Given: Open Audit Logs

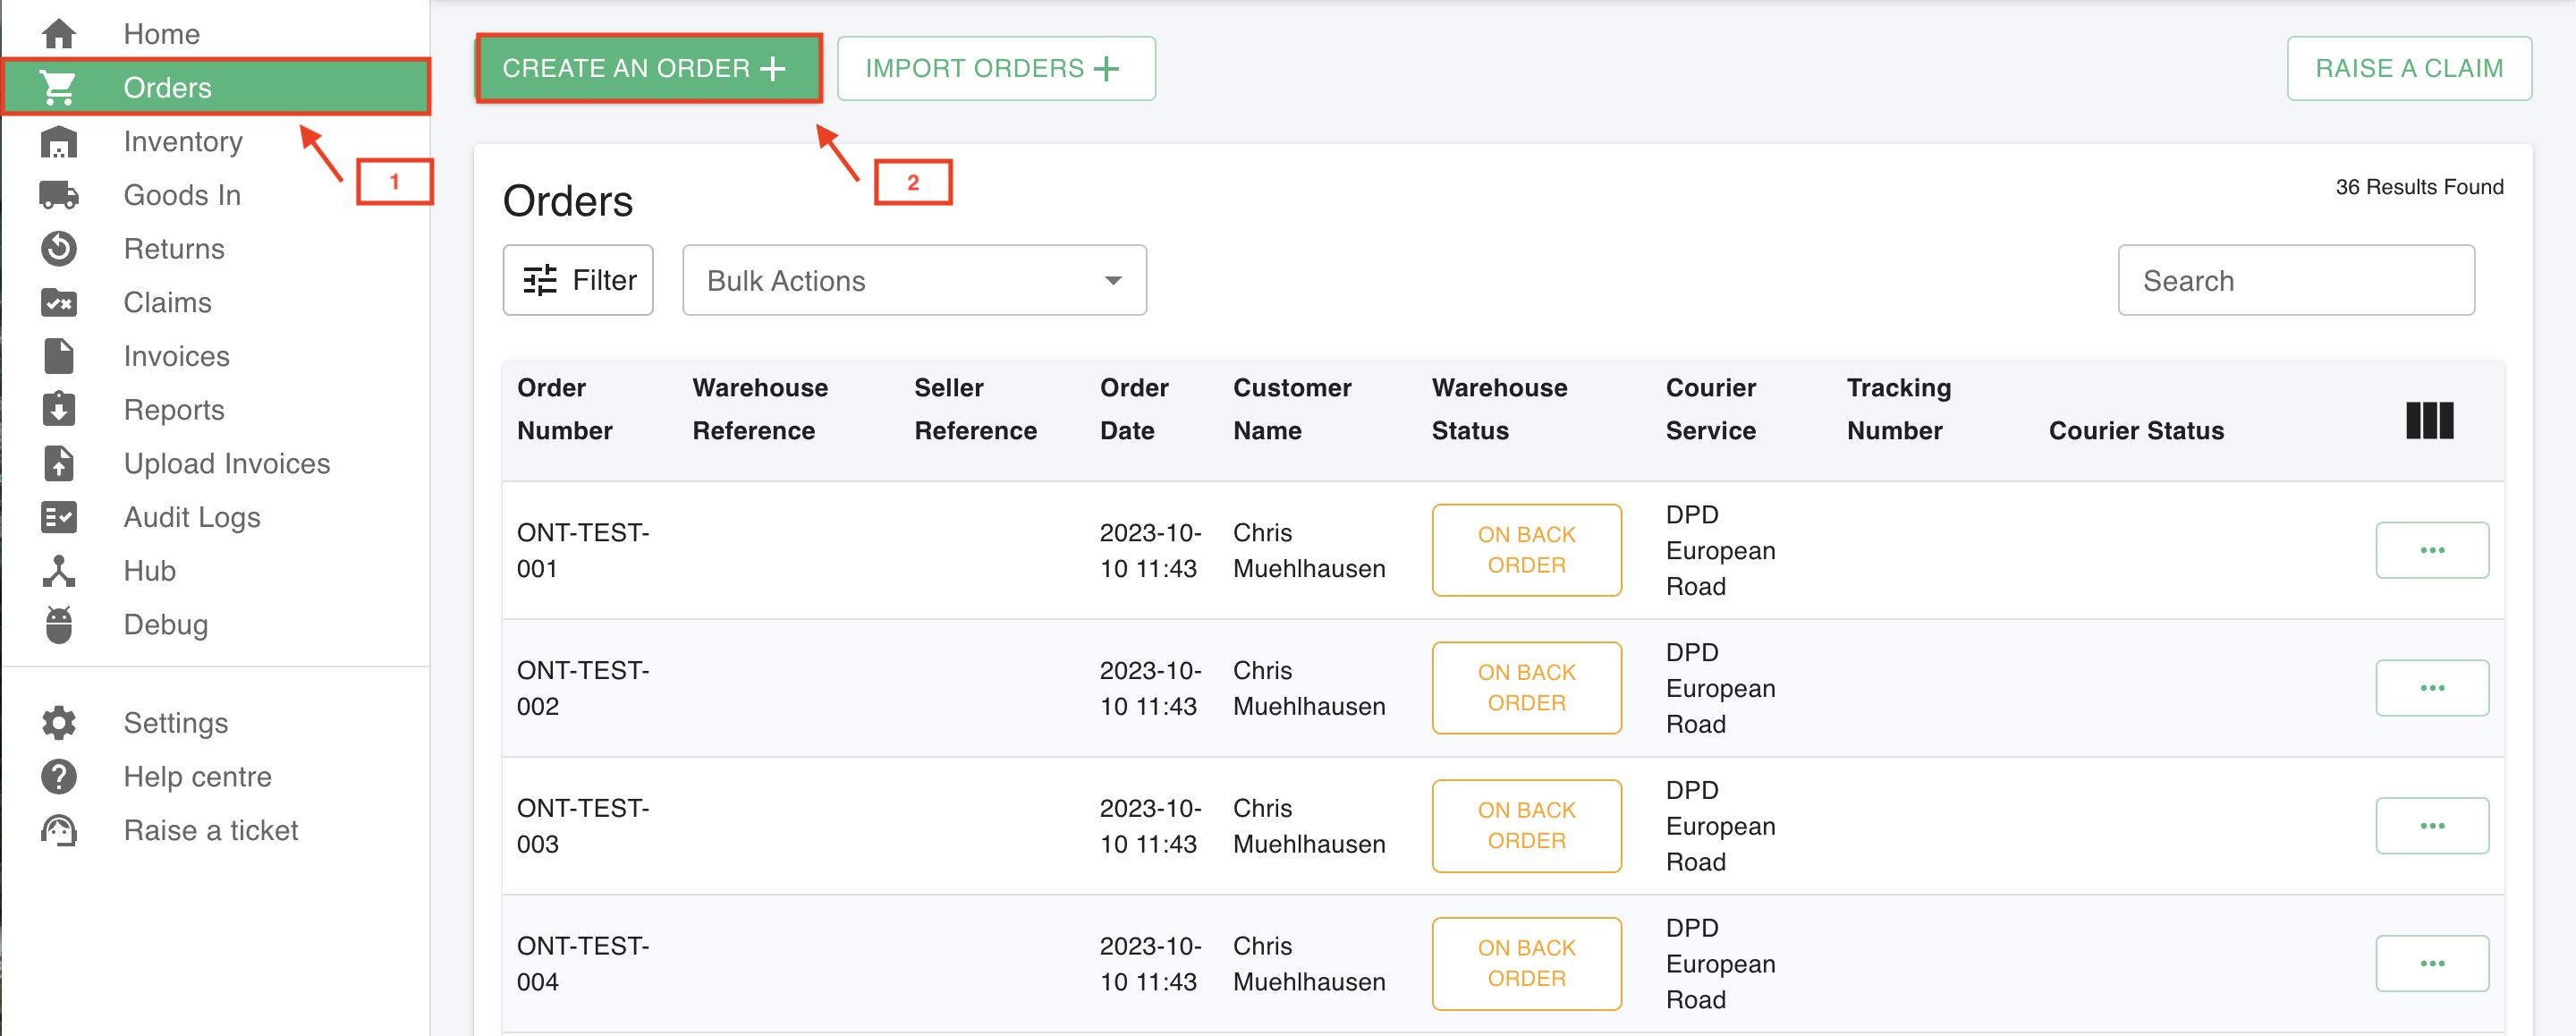Looking at the screenshot, I should (x=216, y=517).
